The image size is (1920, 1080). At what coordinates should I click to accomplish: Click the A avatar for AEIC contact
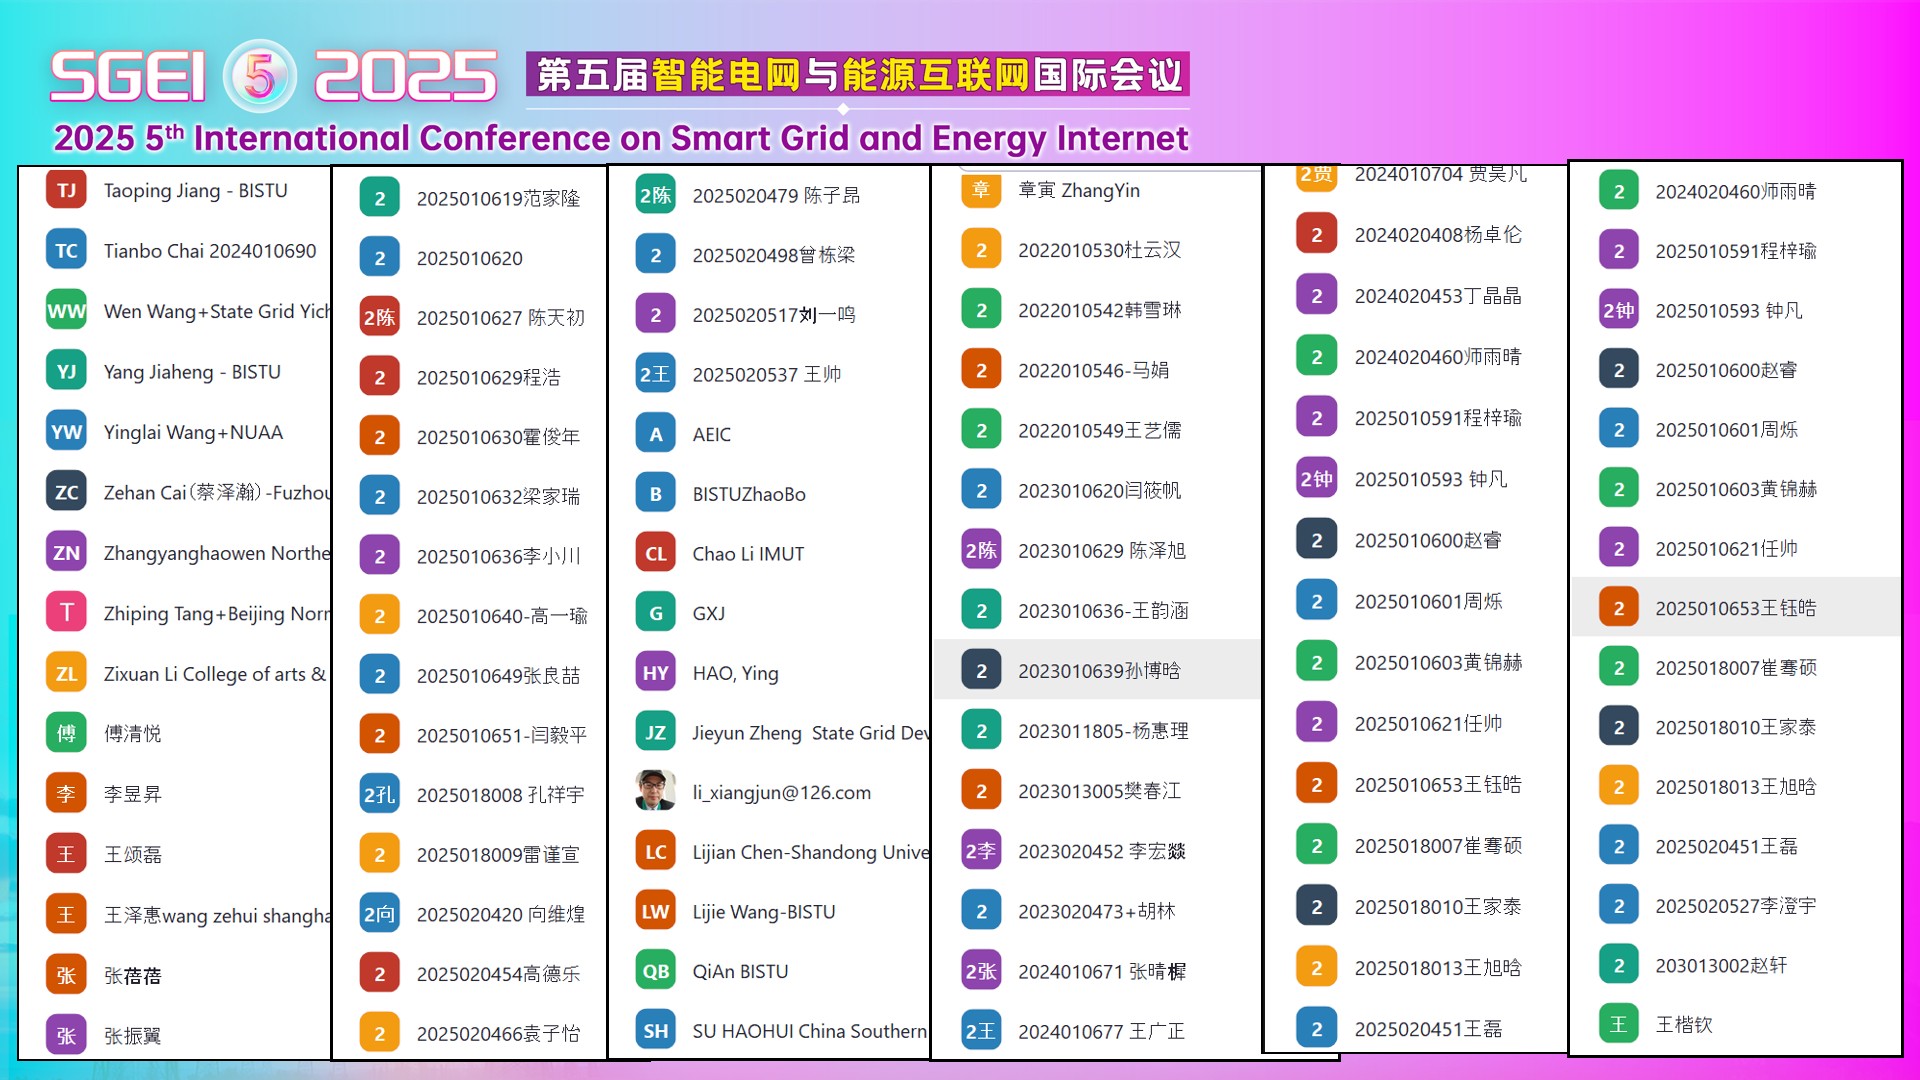tap(654, 433)
